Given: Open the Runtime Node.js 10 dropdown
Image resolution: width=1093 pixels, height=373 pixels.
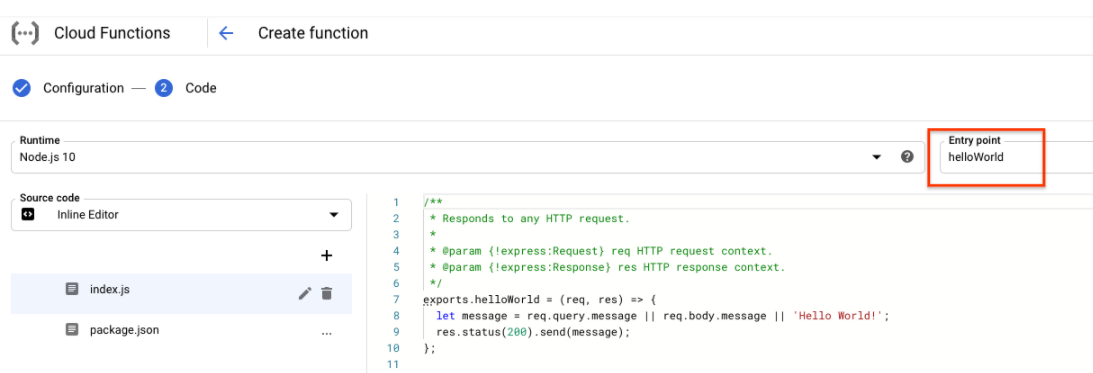Looking at the screenshot, I should pos(468,157).
